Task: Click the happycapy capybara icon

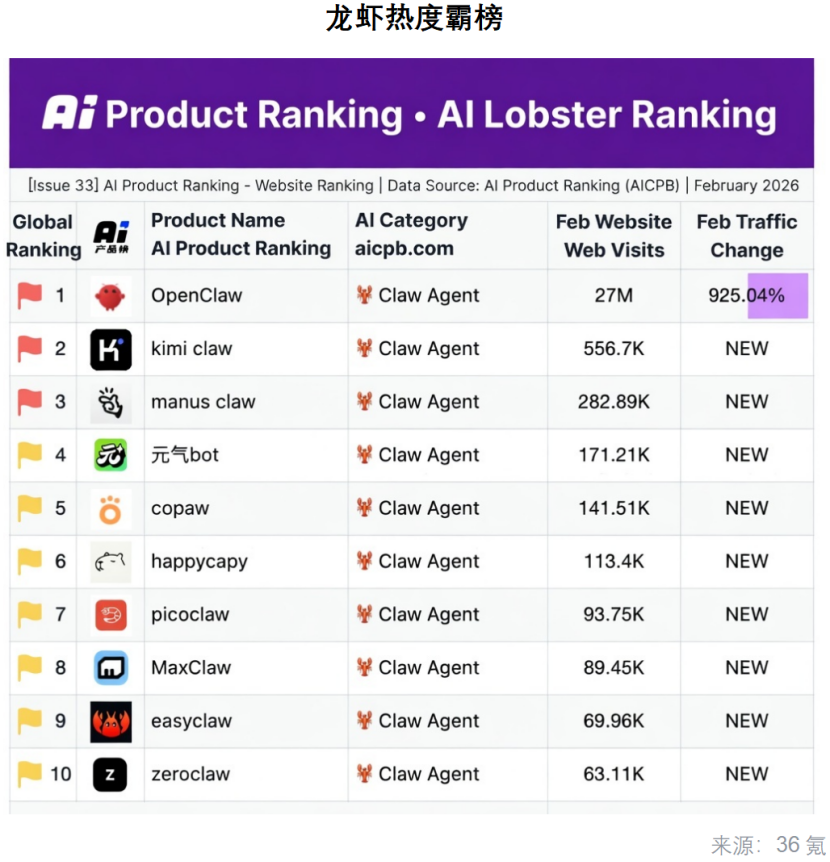Action: tap(111, 562)
